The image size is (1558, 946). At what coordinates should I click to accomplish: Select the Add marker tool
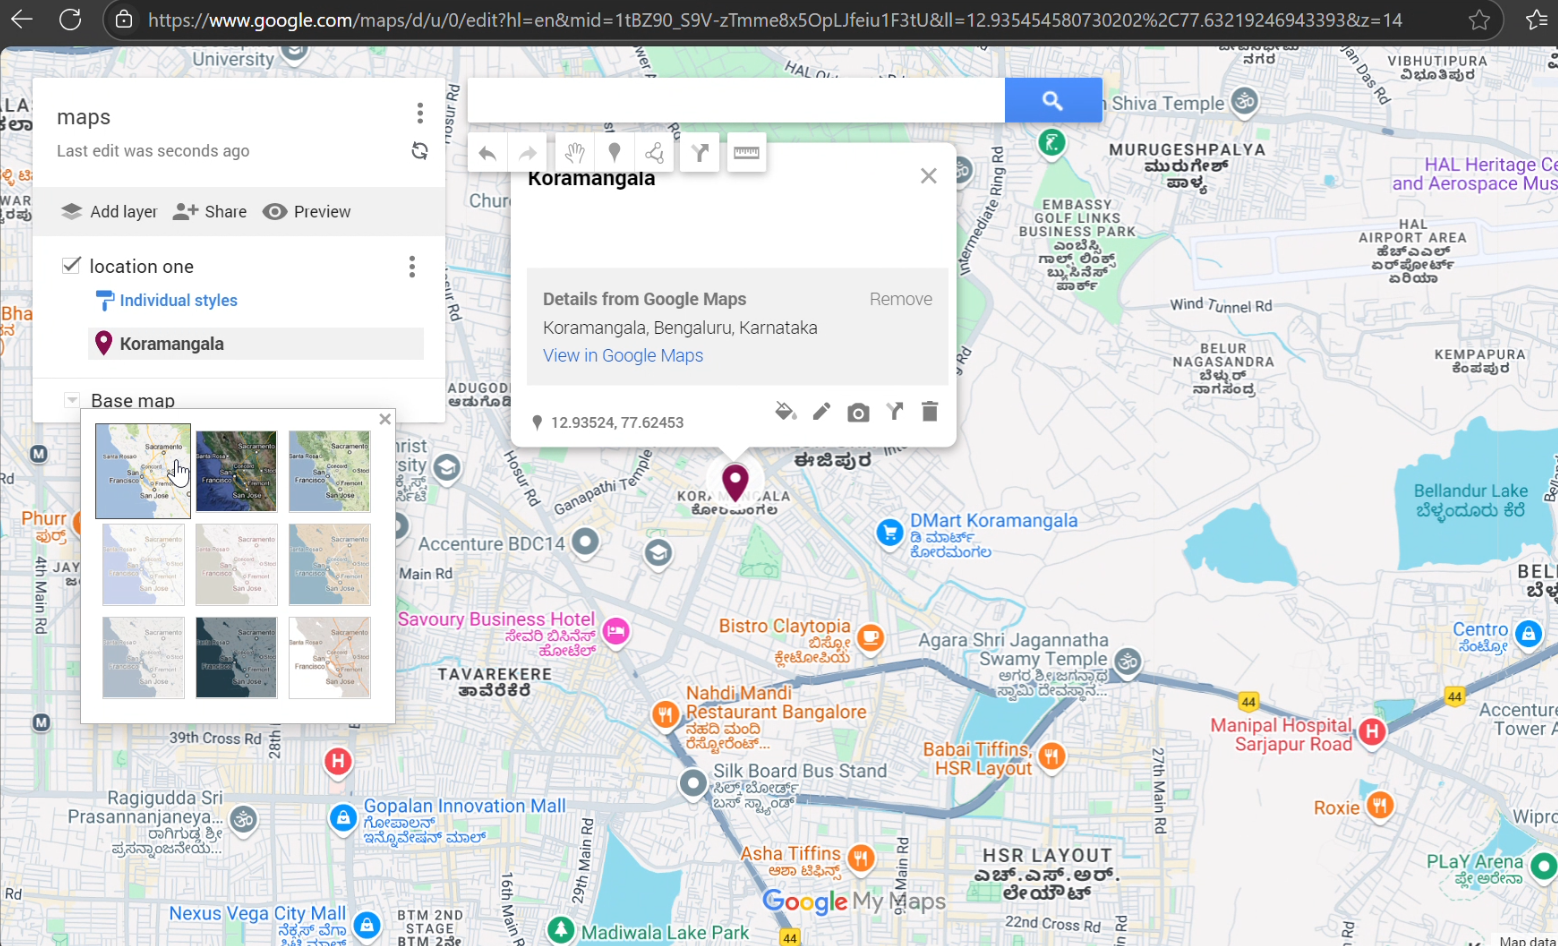(614, 152)
